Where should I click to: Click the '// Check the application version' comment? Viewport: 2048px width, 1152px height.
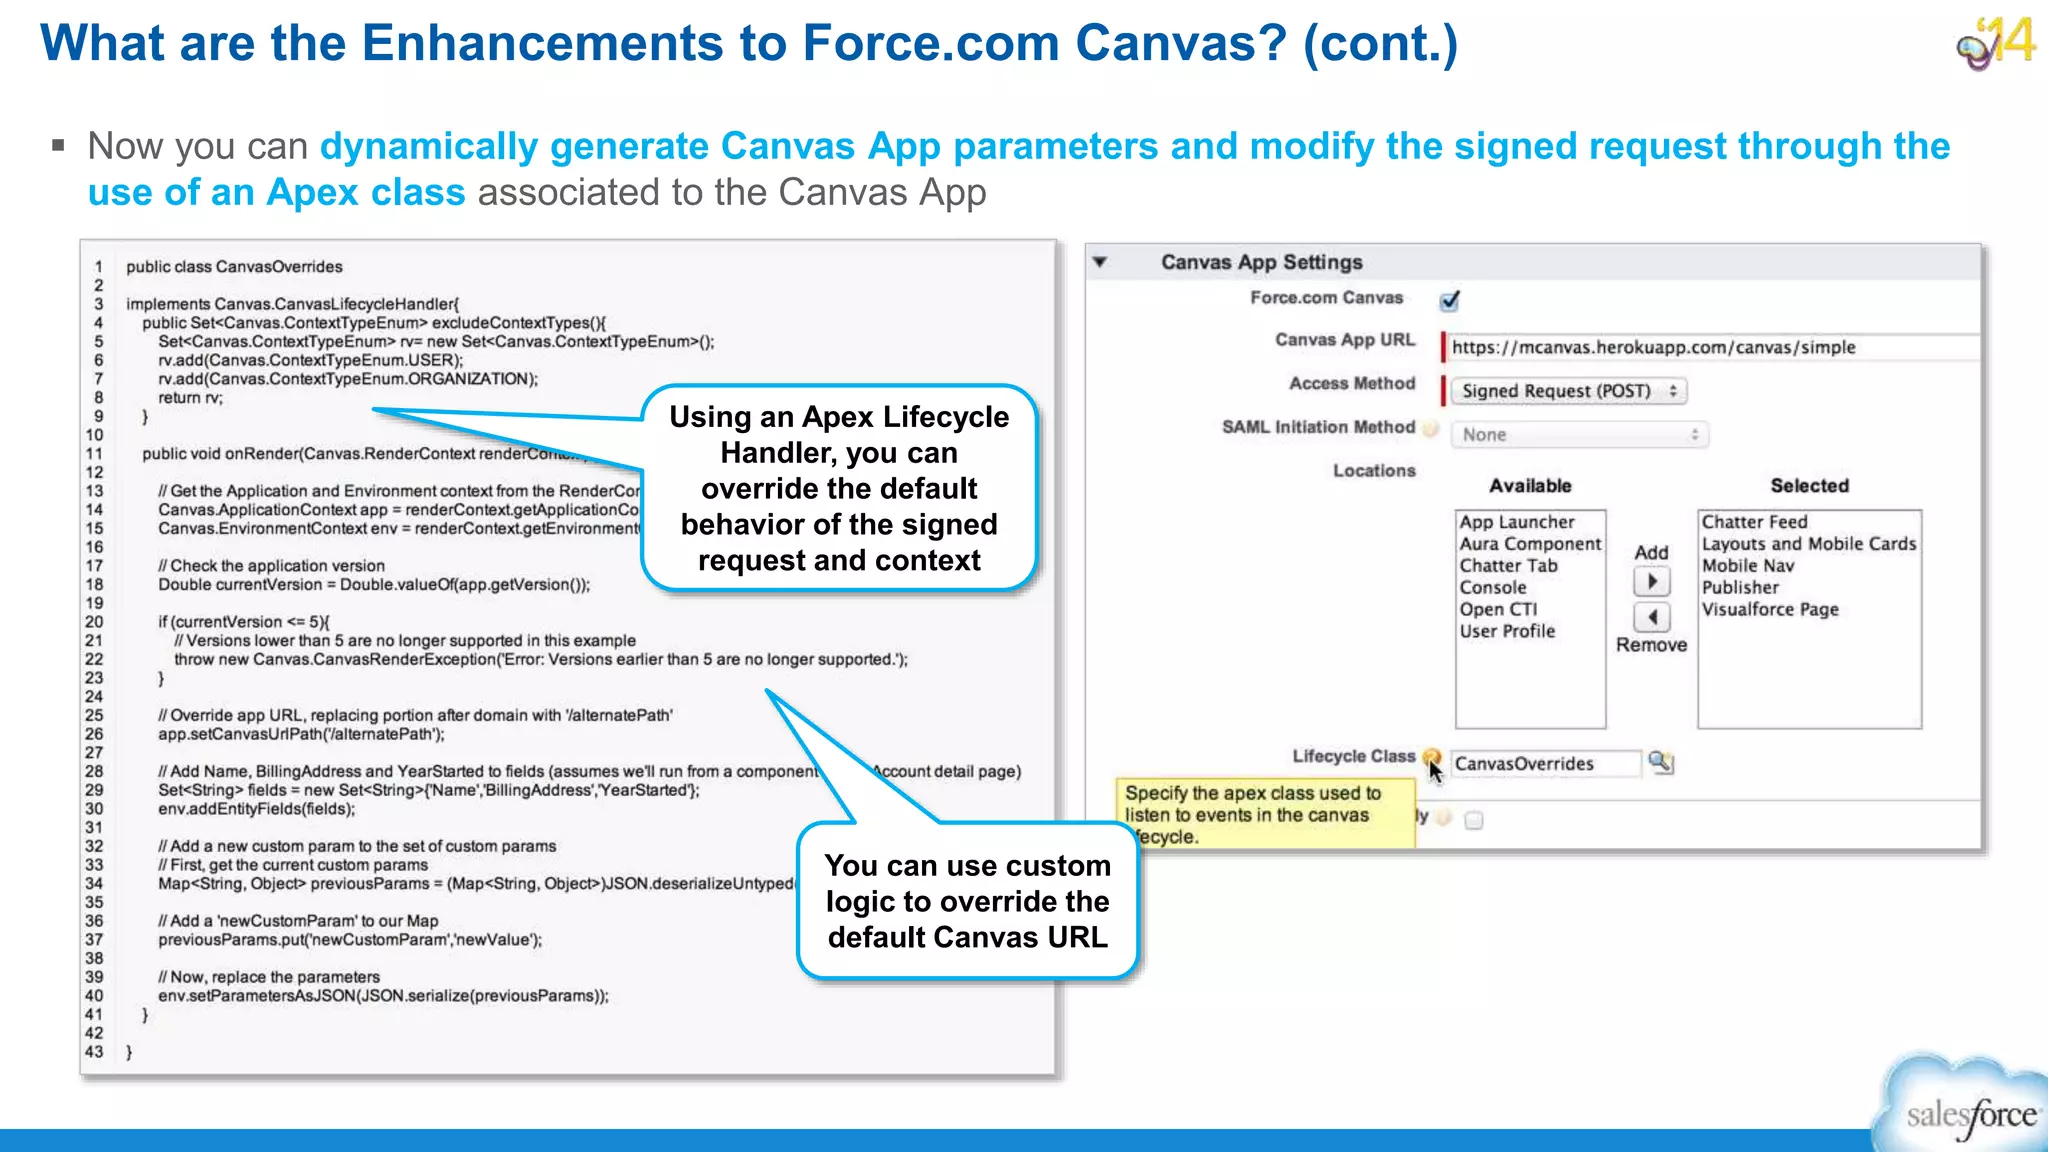tap(271, 566)
